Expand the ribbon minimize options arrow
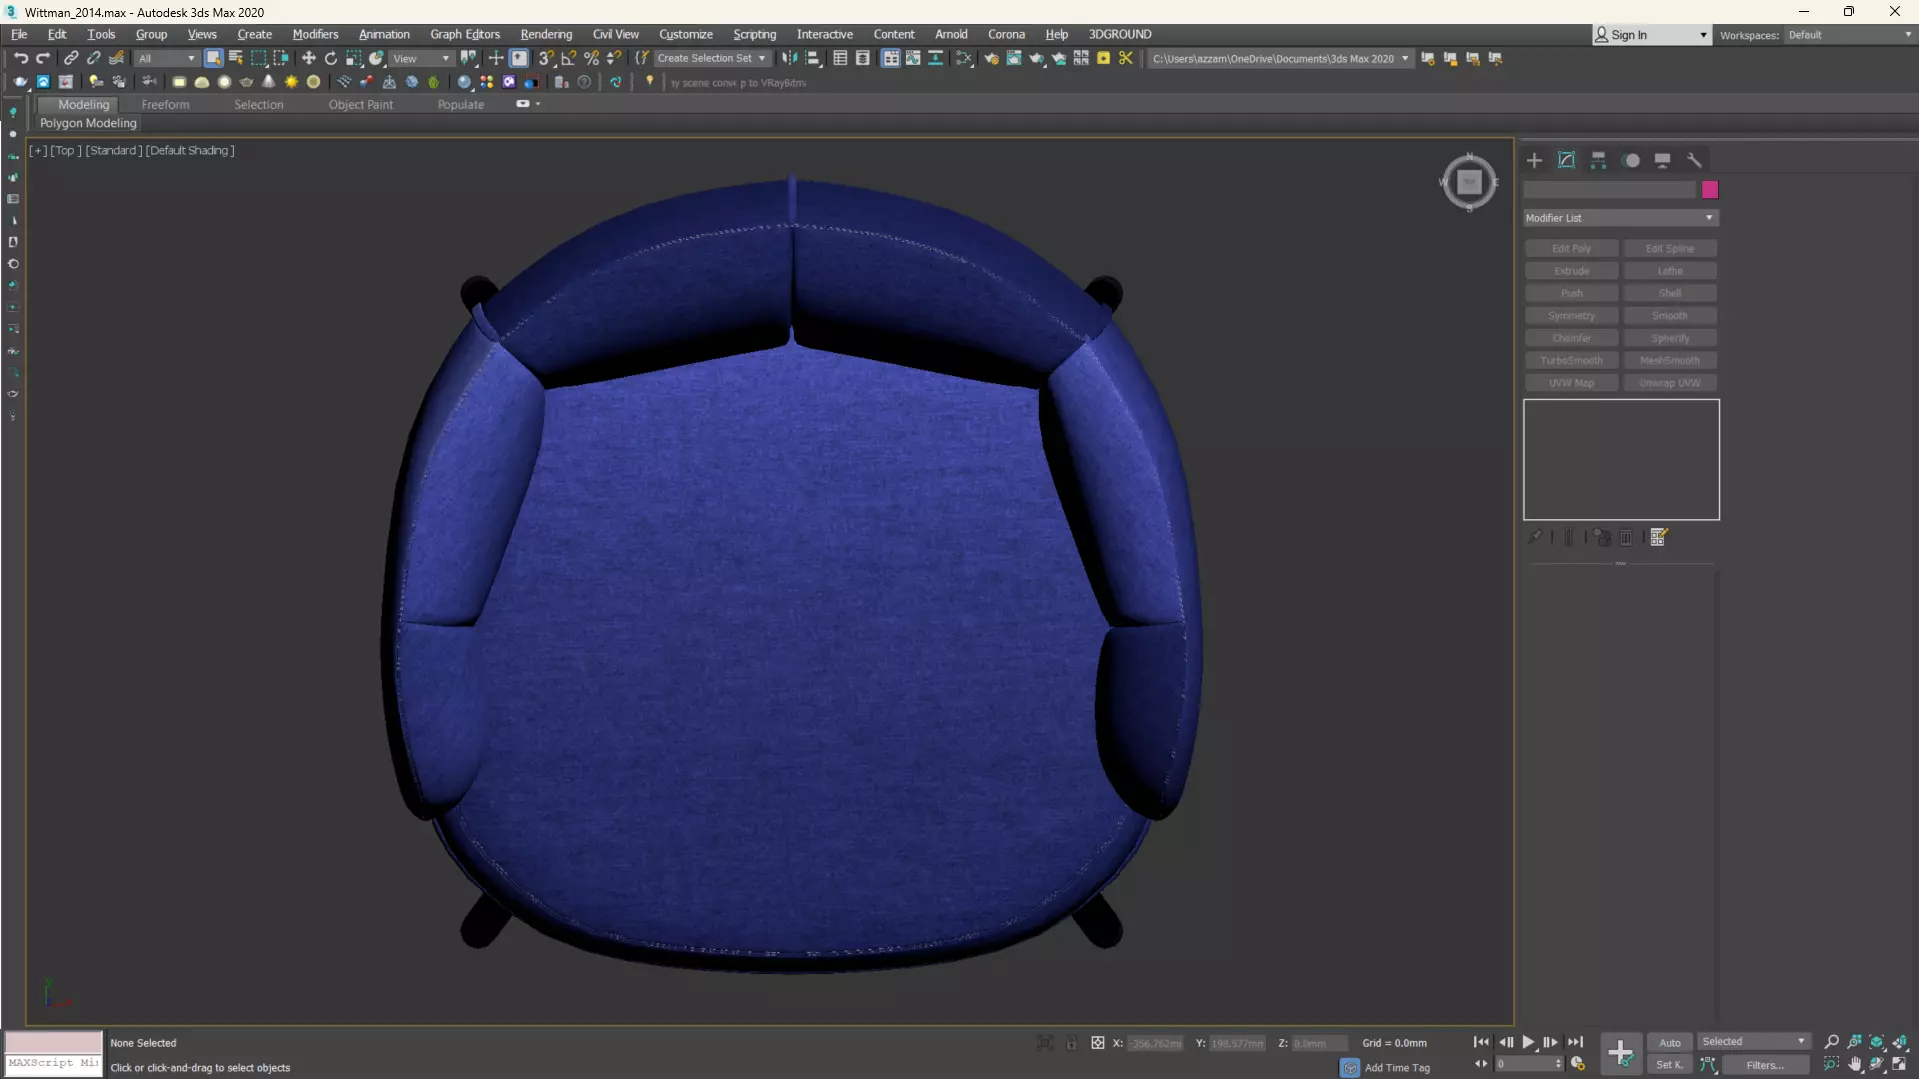This screenshot has width=1919, height=1079. point(538,104)
